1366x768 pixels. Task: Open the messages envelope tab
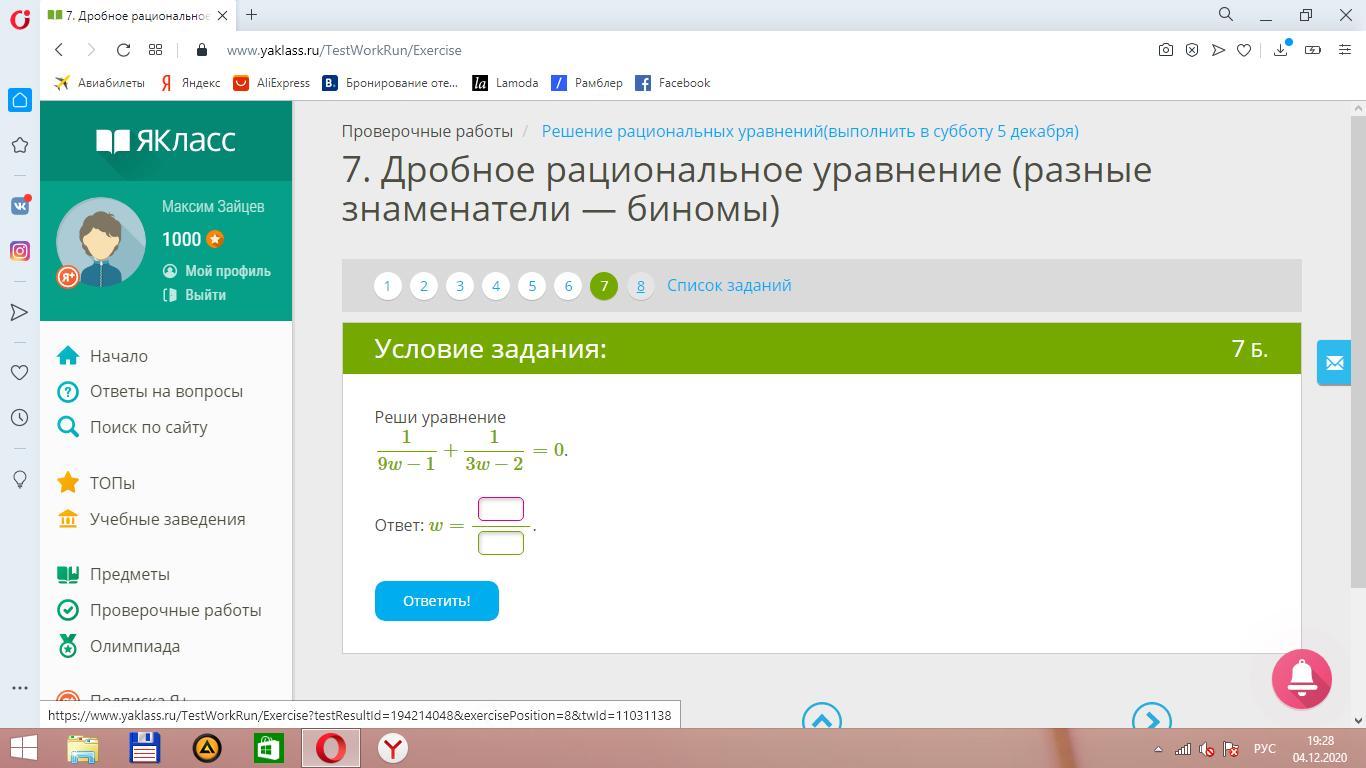click(1334, 363)
